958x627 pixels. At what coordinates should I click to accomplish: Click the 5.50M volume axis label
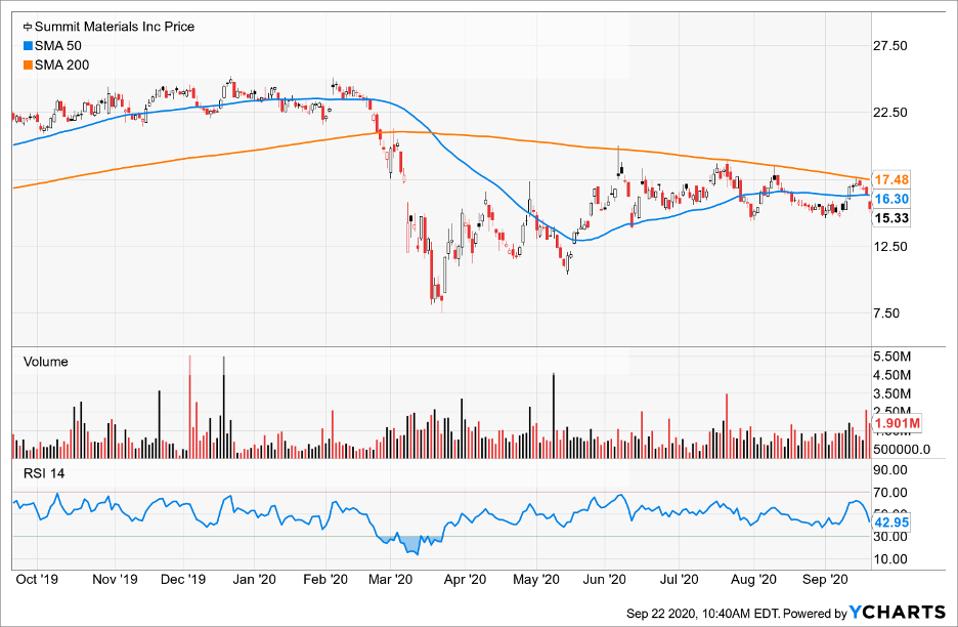892,357
